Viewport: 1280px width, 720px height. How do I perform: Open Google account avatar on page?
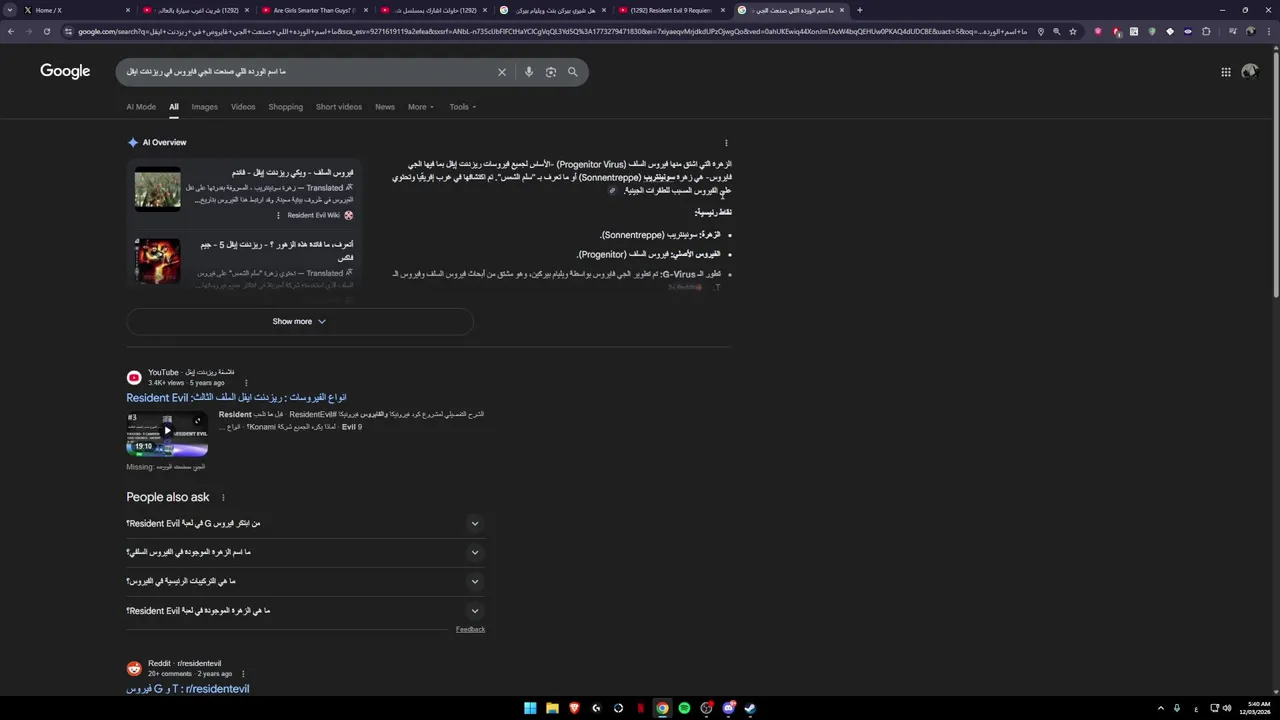pos(1250,72)
